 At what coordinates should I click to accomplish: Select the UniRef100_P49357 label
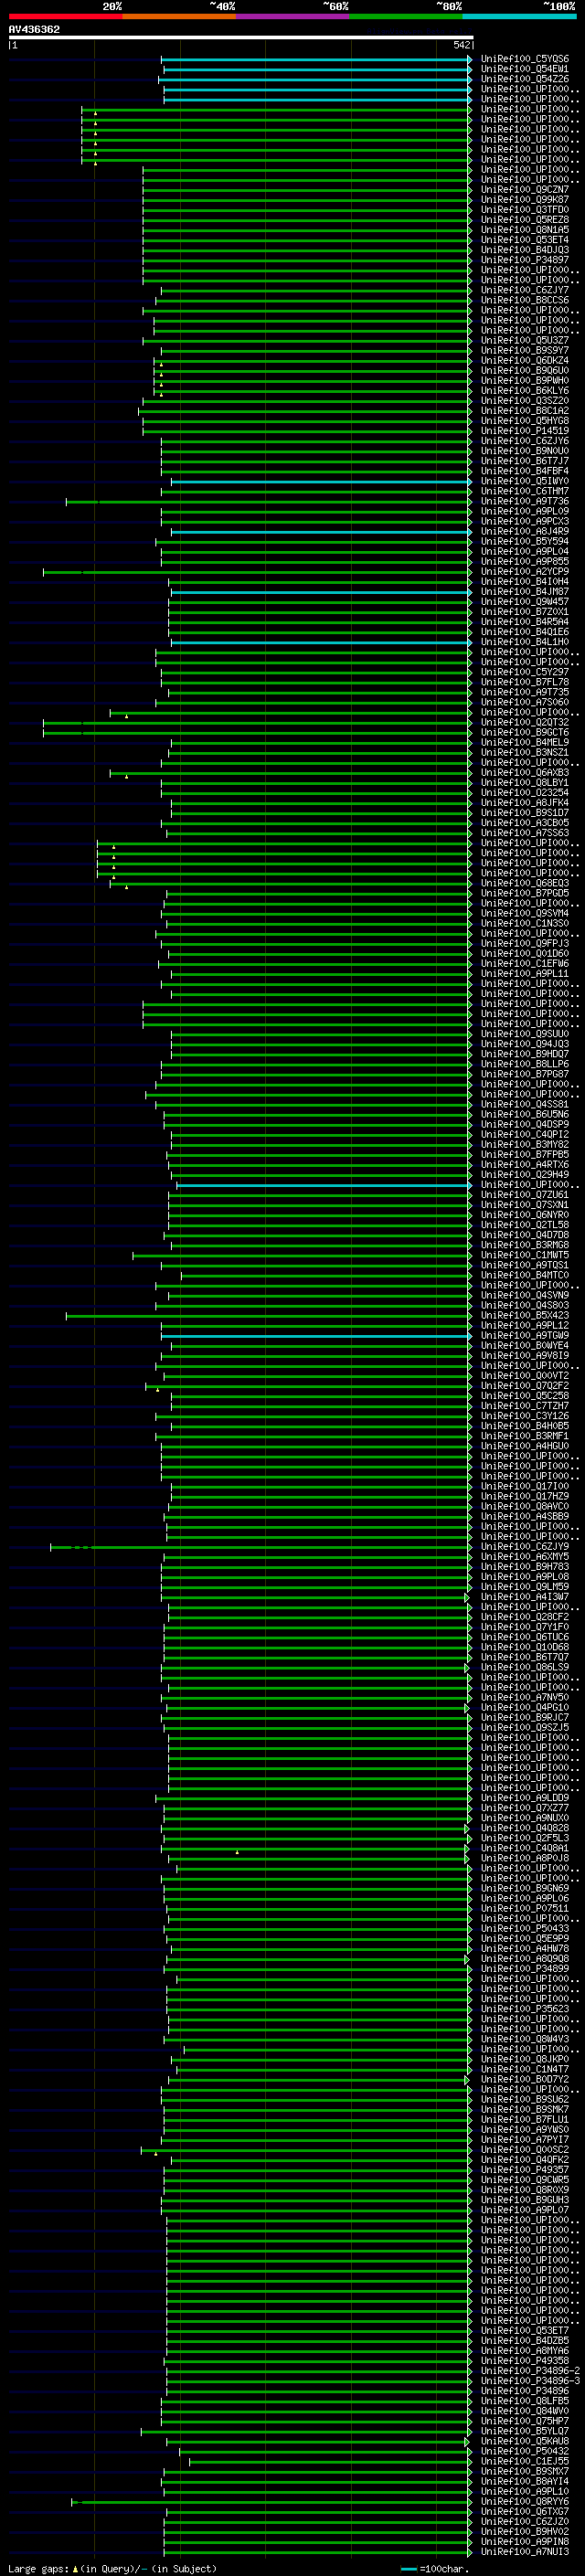point(524,2171)
